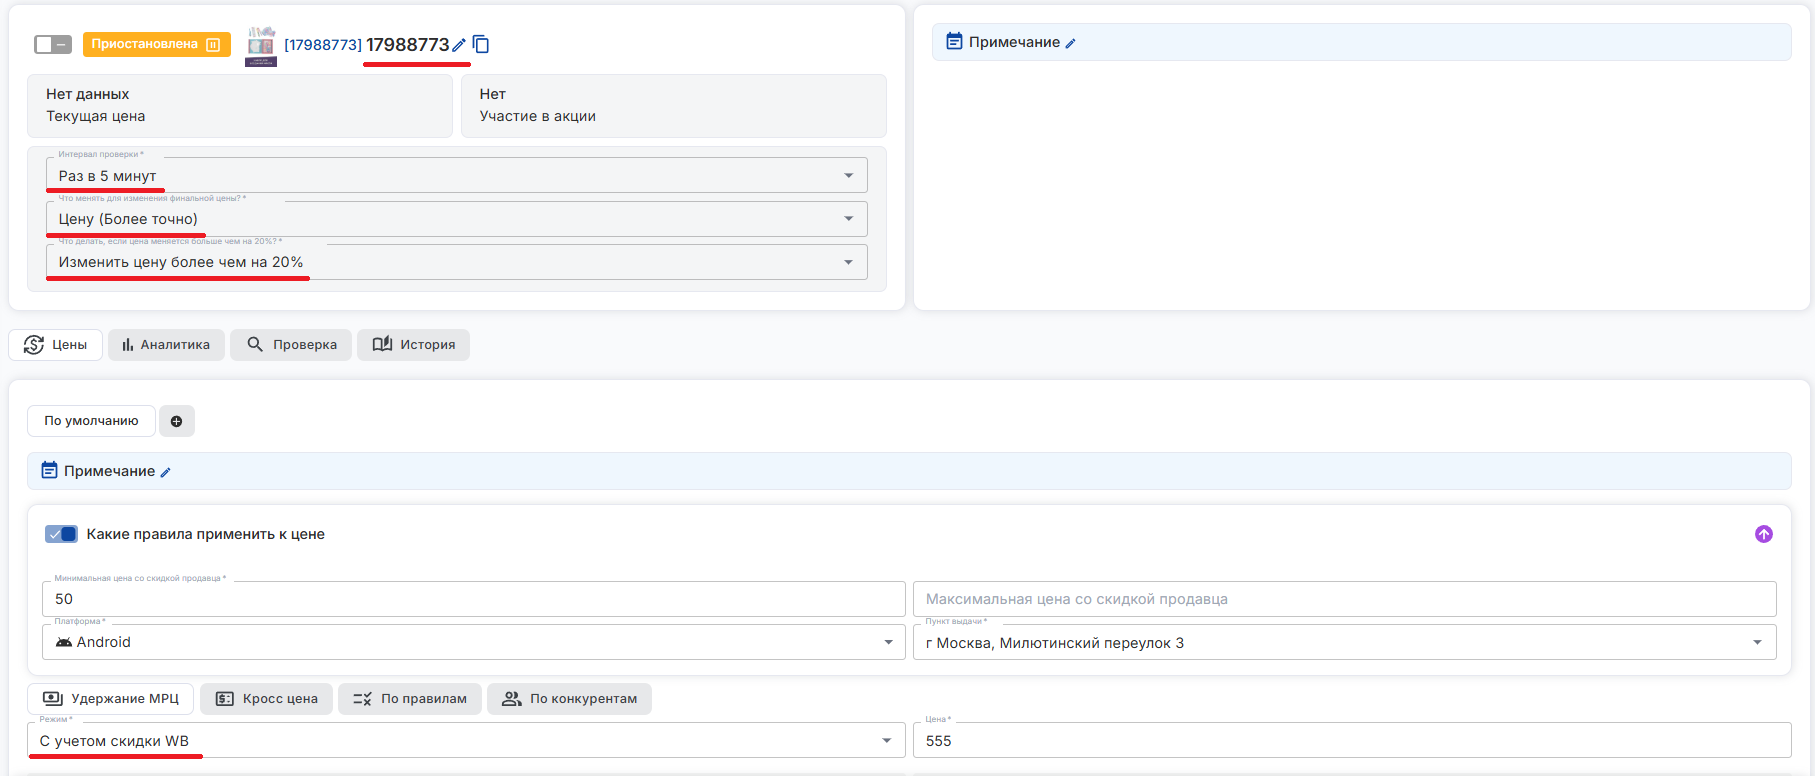Edit the lower Примечание note via pencil icon
This screenshot has height=776, width=1815.
click(x=166, y=472)
